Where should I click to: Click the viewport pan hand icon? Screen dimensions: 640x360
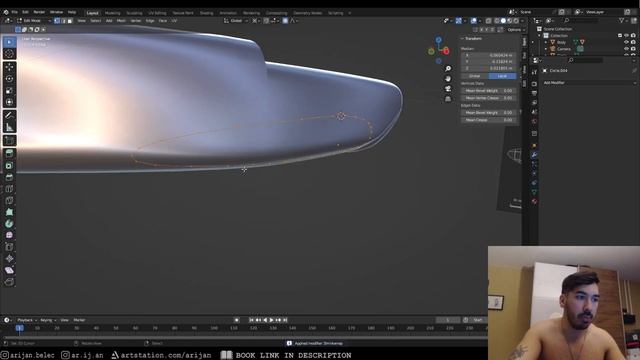[x=448, y=78]
